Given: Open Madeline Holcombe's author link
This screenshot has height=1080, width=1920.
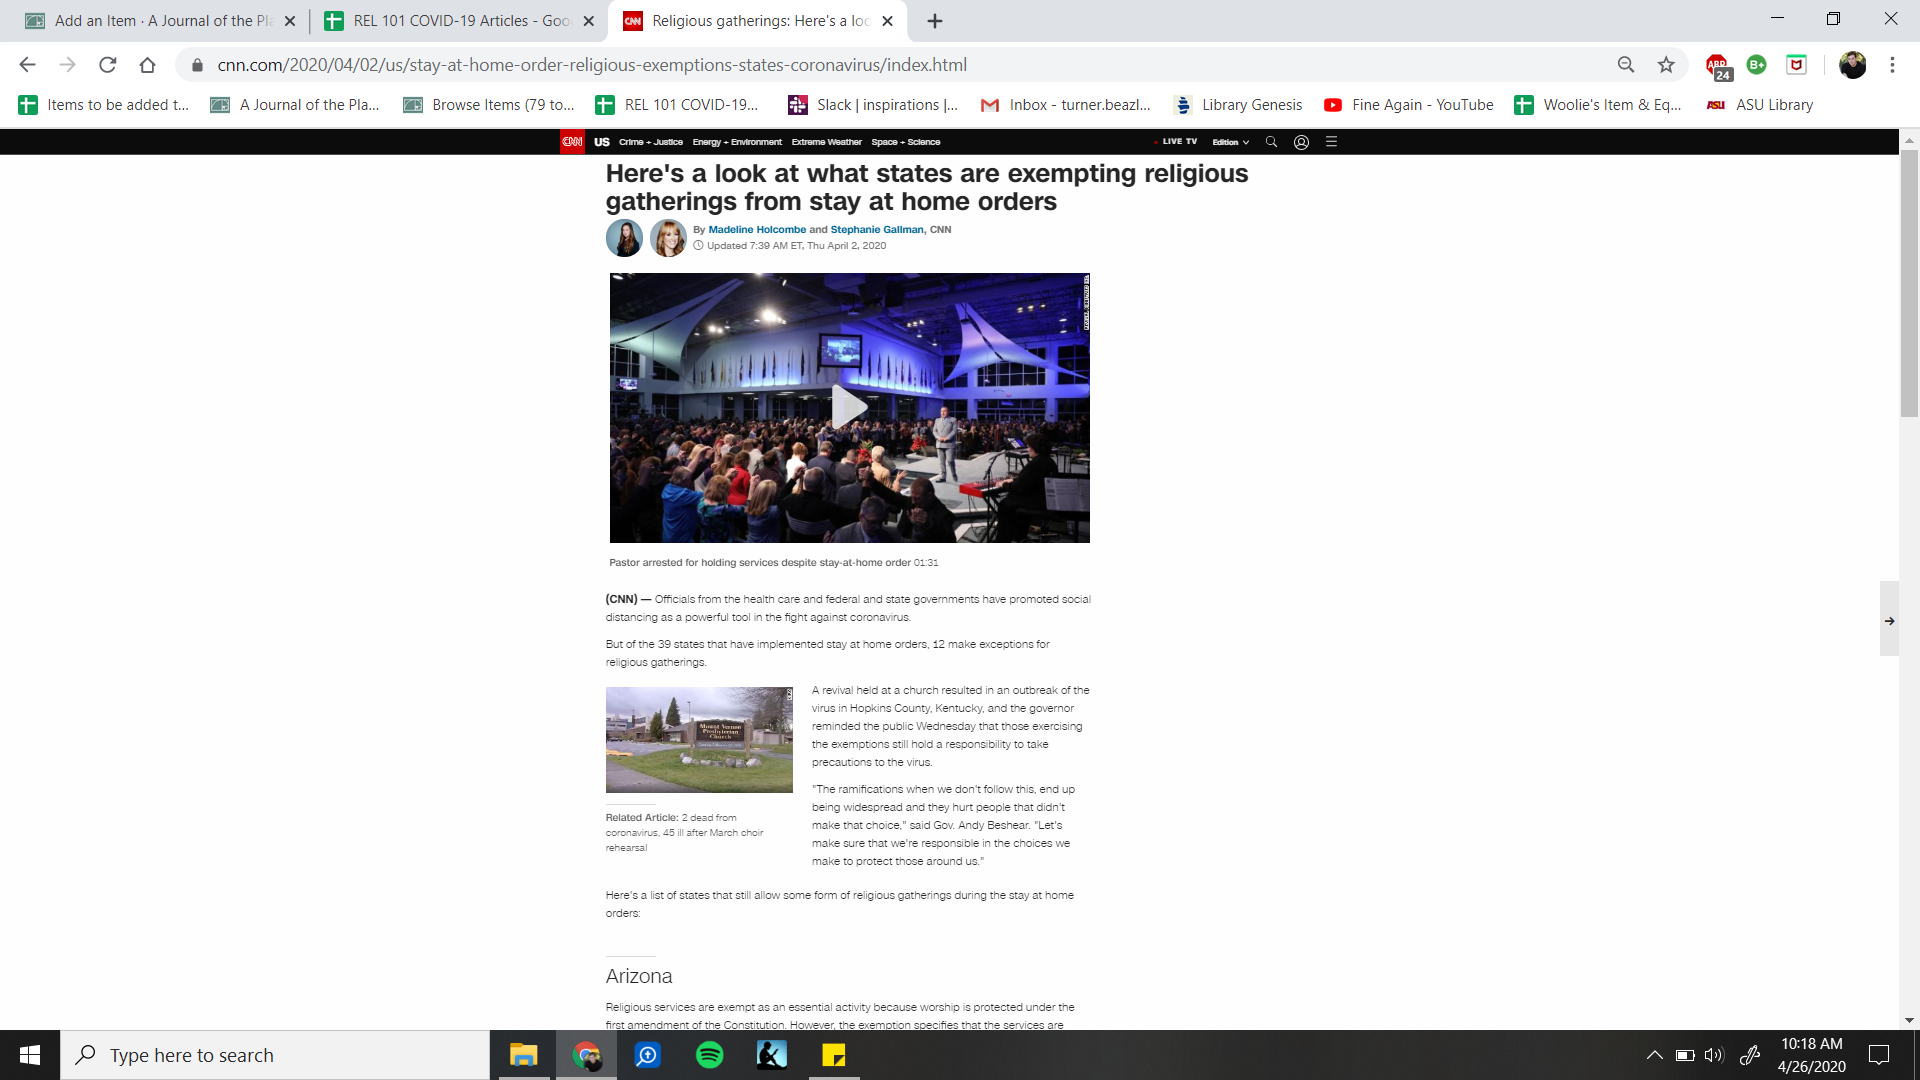Looking at the screenshot, I should 757,230.
